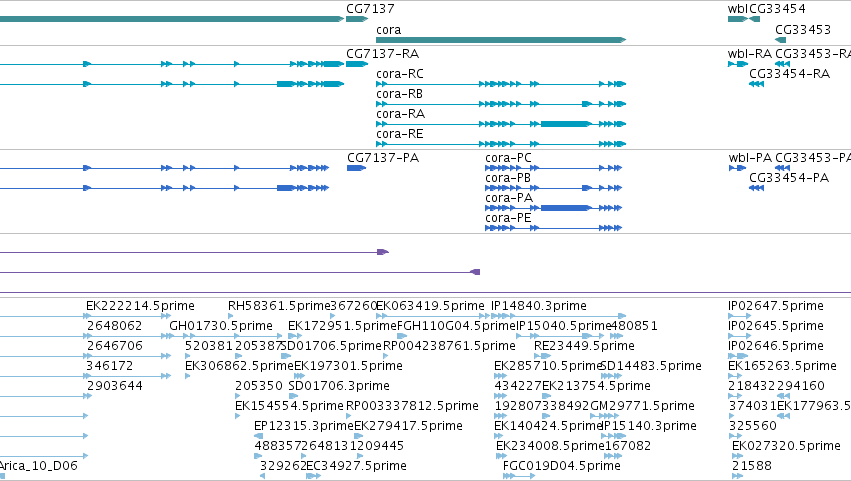Screen dimensions: 851x481
Task: Click the CG33454-PA coding label
Action: [x=789, y=178]
